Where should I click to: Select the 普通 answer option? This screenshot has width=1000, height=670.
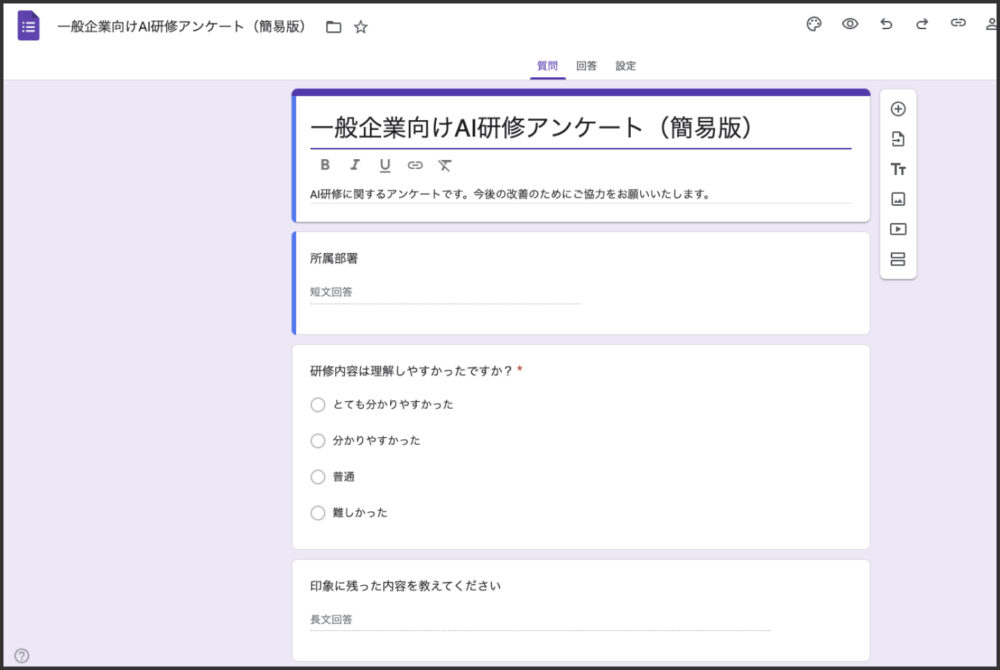tap(318, 477)
